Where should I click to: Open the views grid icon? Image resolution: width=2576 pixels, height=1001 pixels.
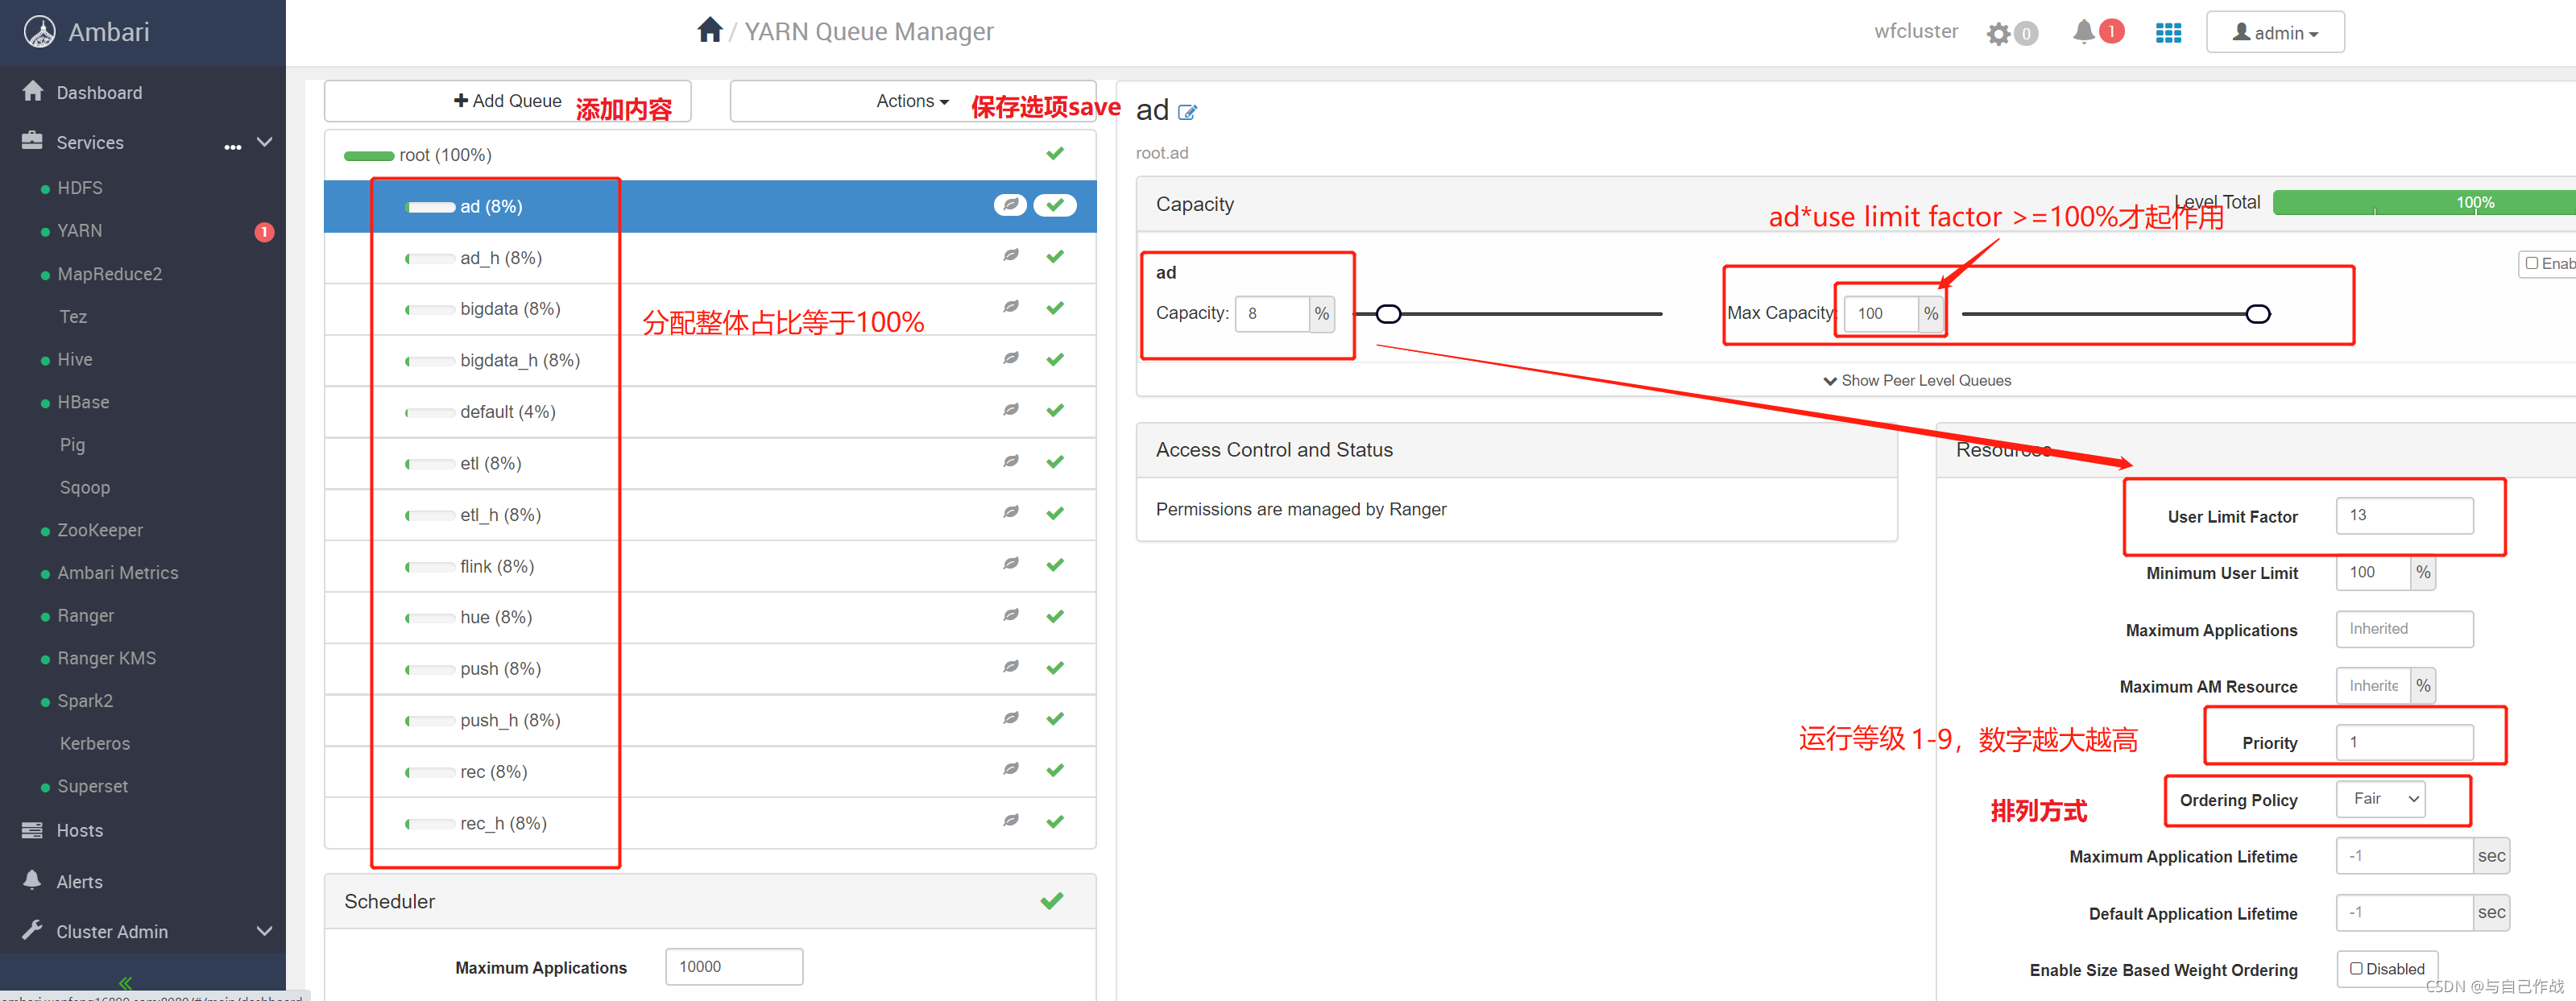point(2168,33)
